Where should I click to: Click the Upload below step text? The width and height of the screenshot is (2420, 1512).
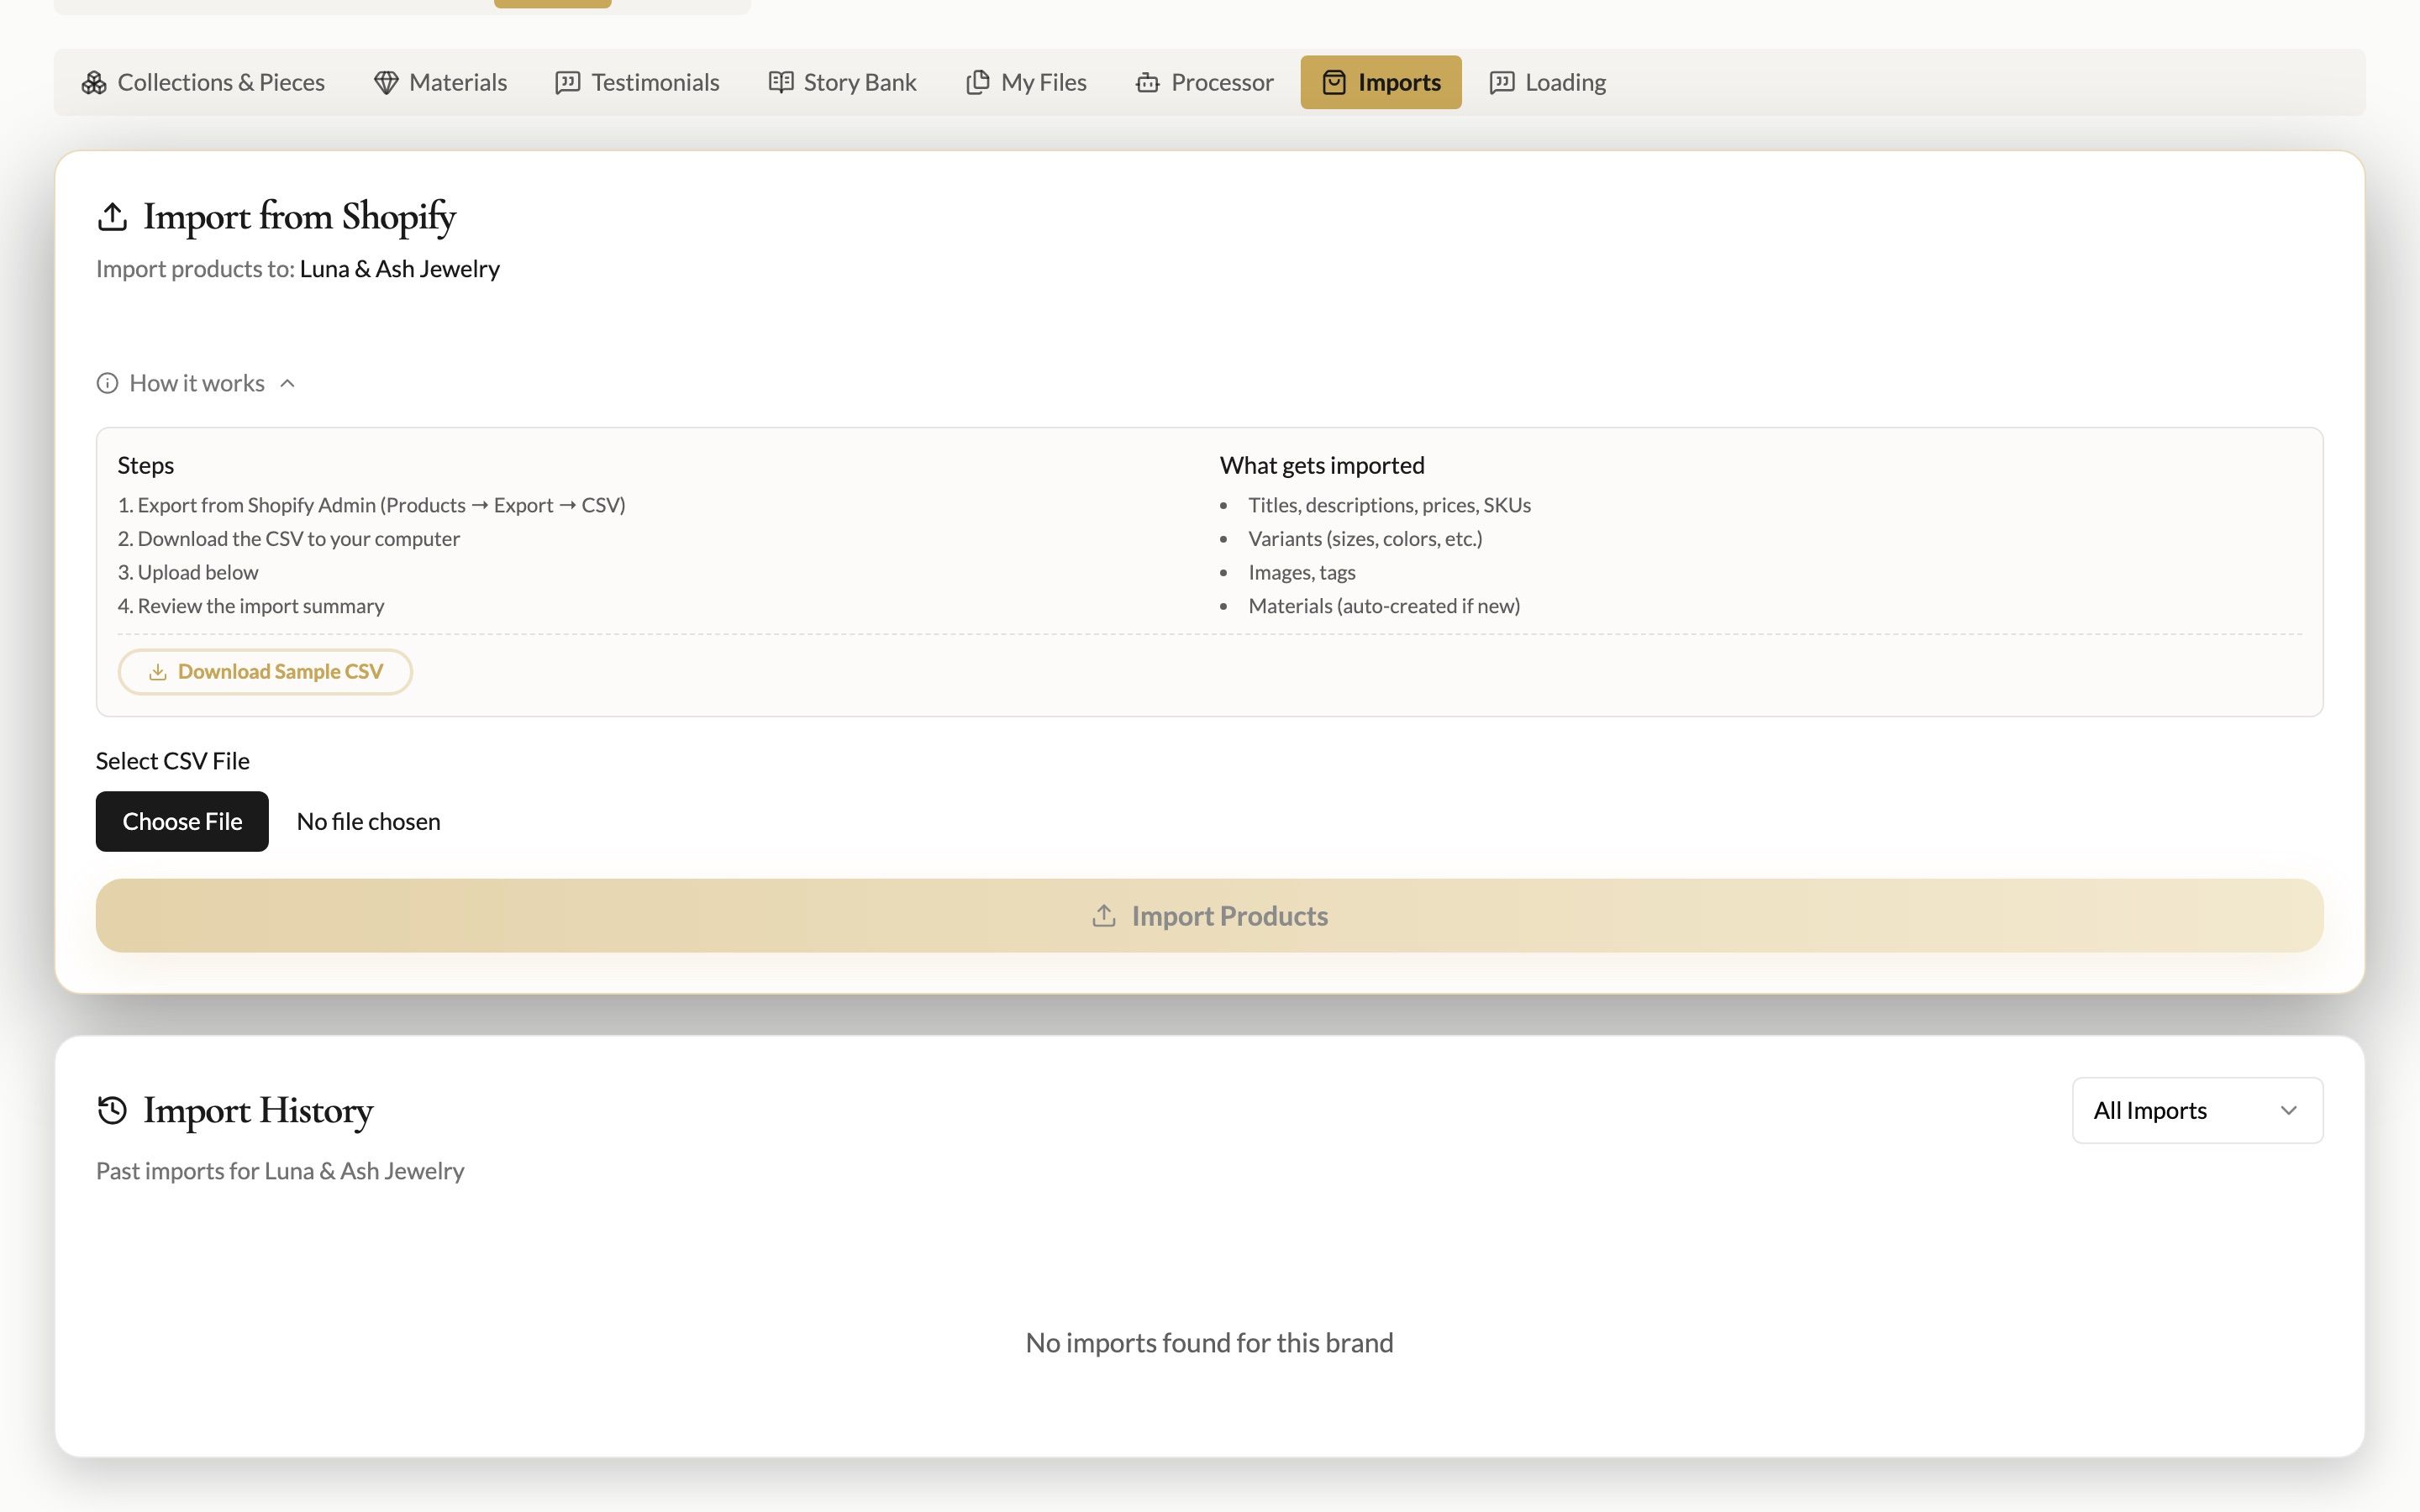pyautogui.click(x=188, y=572)
